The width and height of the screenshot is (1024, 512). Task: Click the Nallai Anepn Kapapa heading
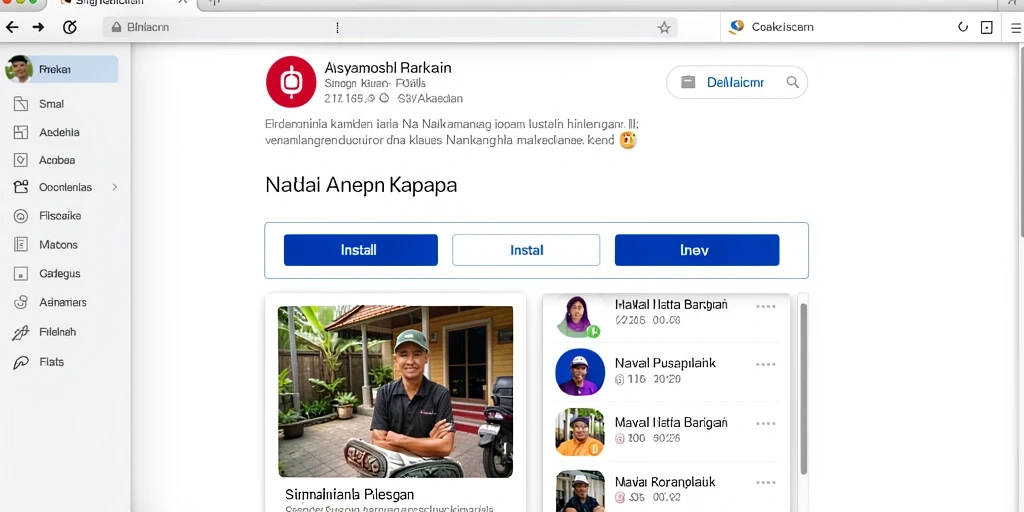click(360, 185)
